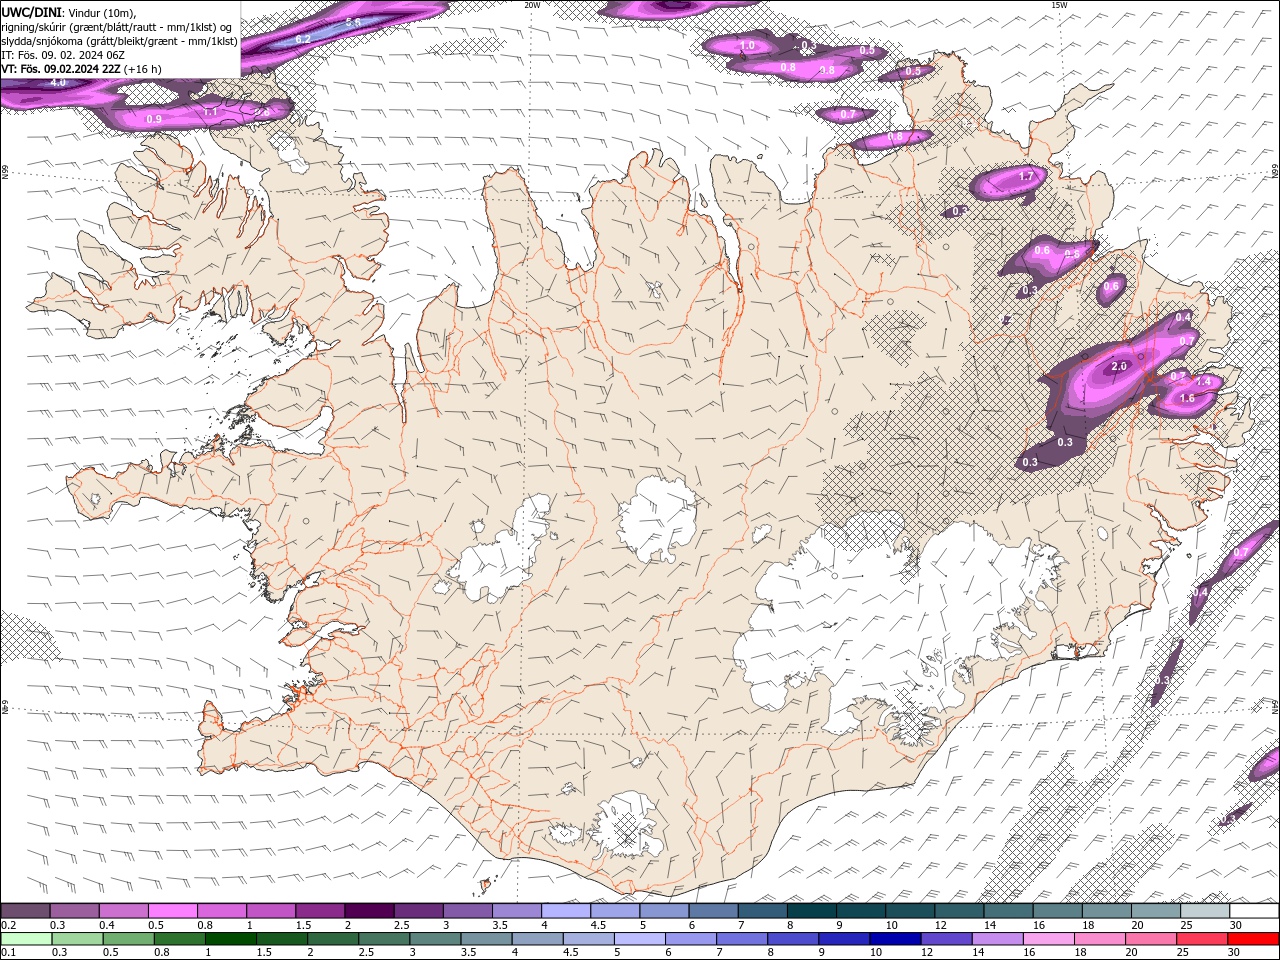Click the '15W' longitude label at top
Viewport: 1280px width, 960px height.
point(1059,5)
